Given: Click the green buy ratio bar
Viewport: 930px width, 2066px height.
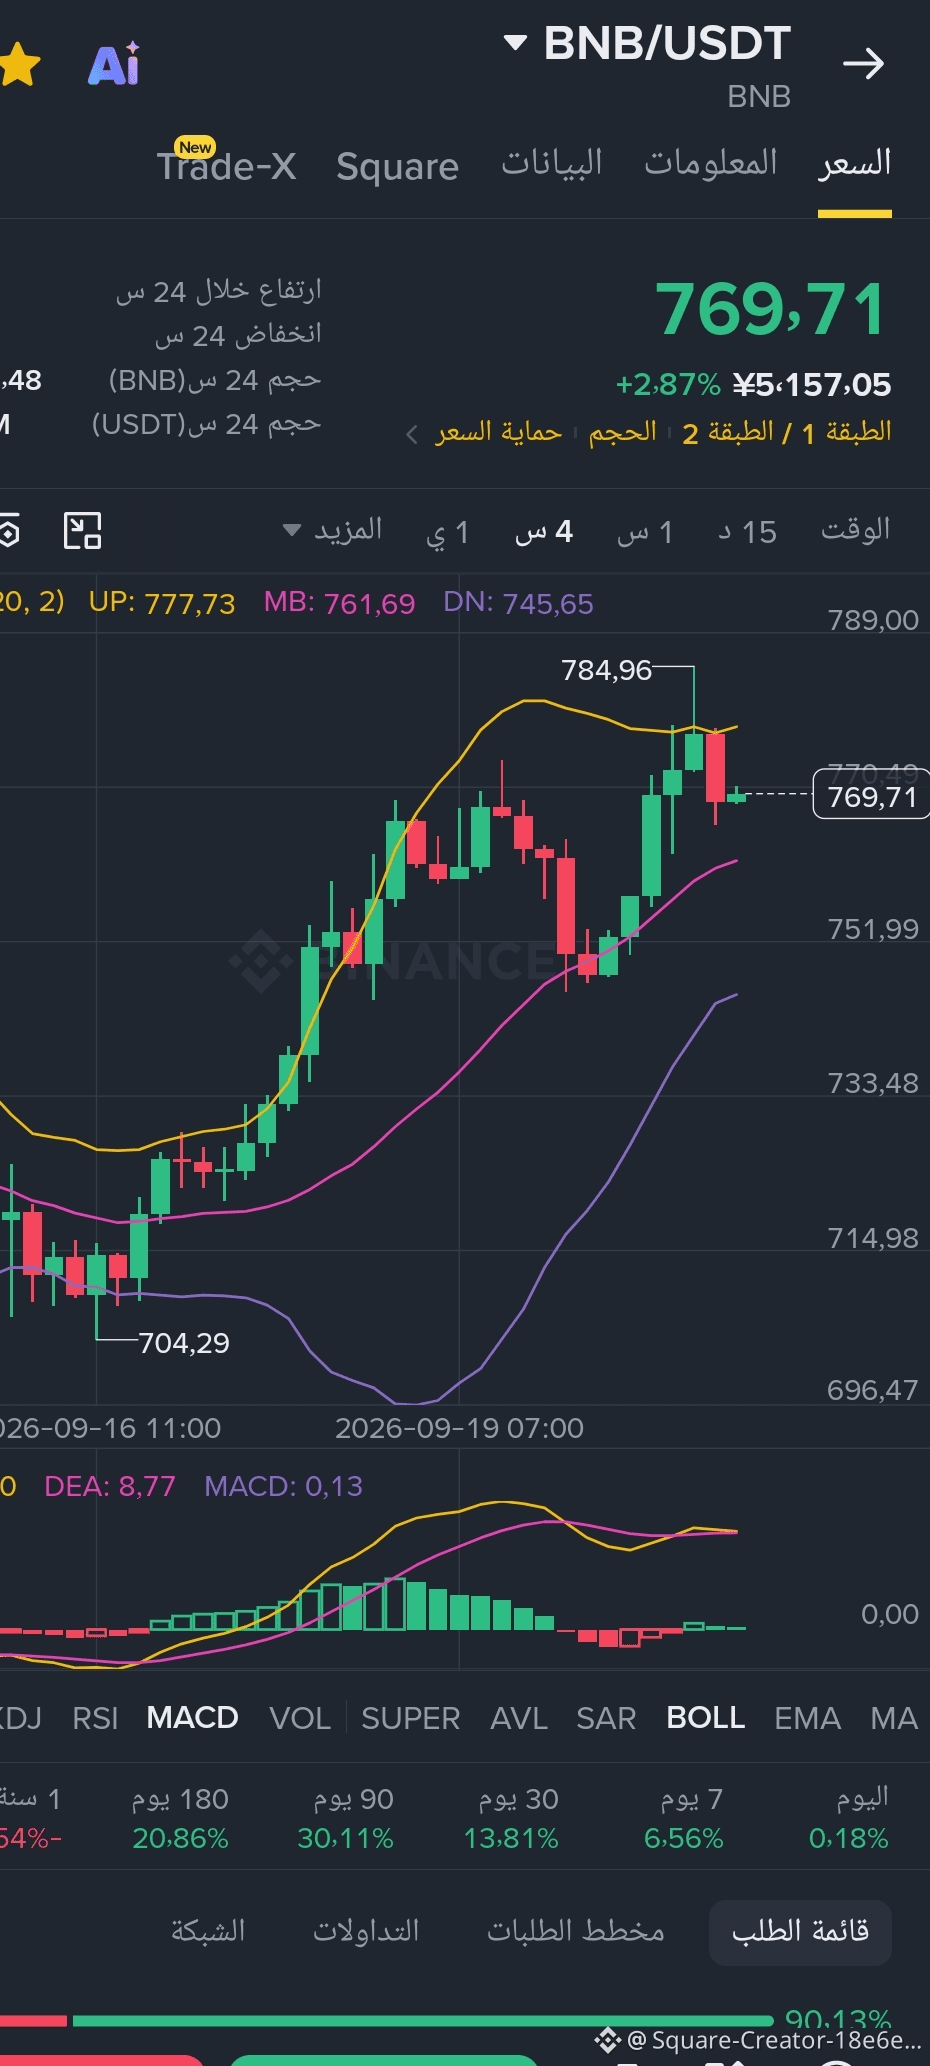Looking at the screenshot, I should click(x=423, y=2021).
